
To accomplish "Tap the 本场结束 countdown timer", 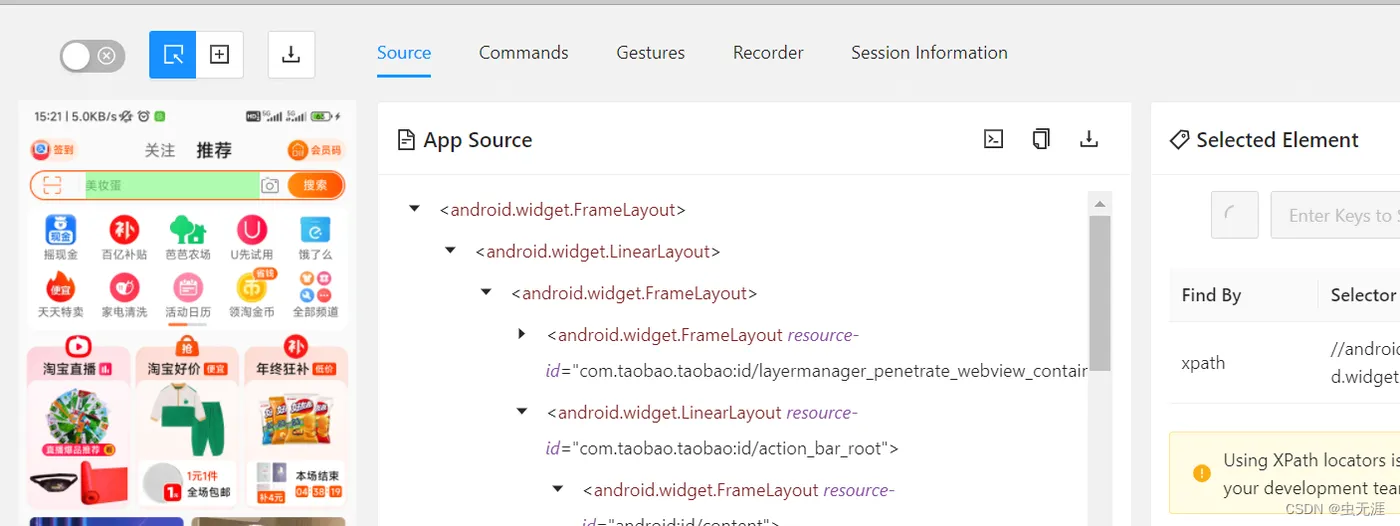I will point(319,484).
